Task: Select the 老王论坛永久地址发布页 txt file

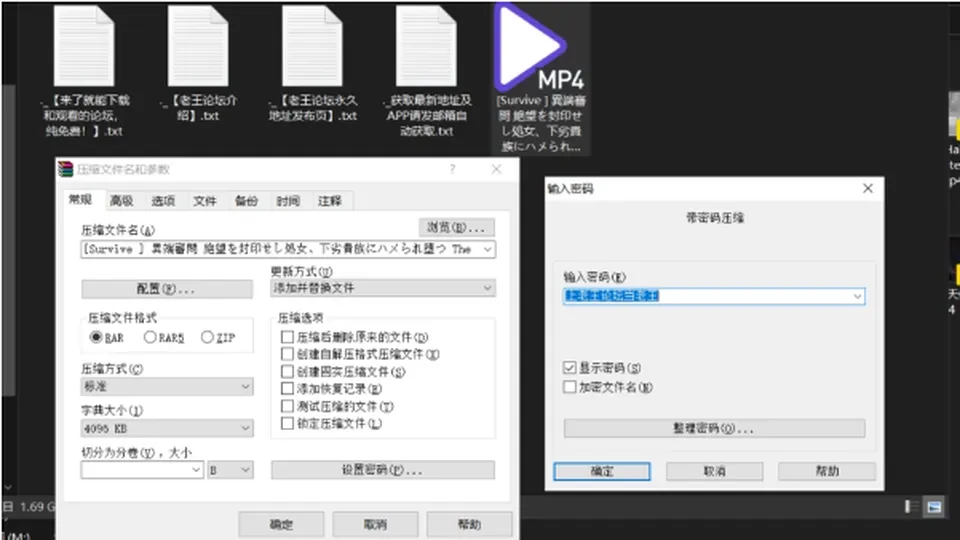Action: tap(312, 47)
